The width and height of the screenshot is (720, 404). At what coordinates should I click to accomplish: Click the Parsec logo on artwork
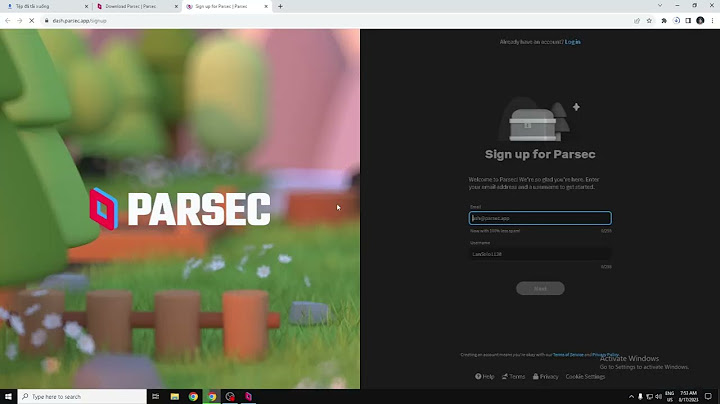(180, 209)
